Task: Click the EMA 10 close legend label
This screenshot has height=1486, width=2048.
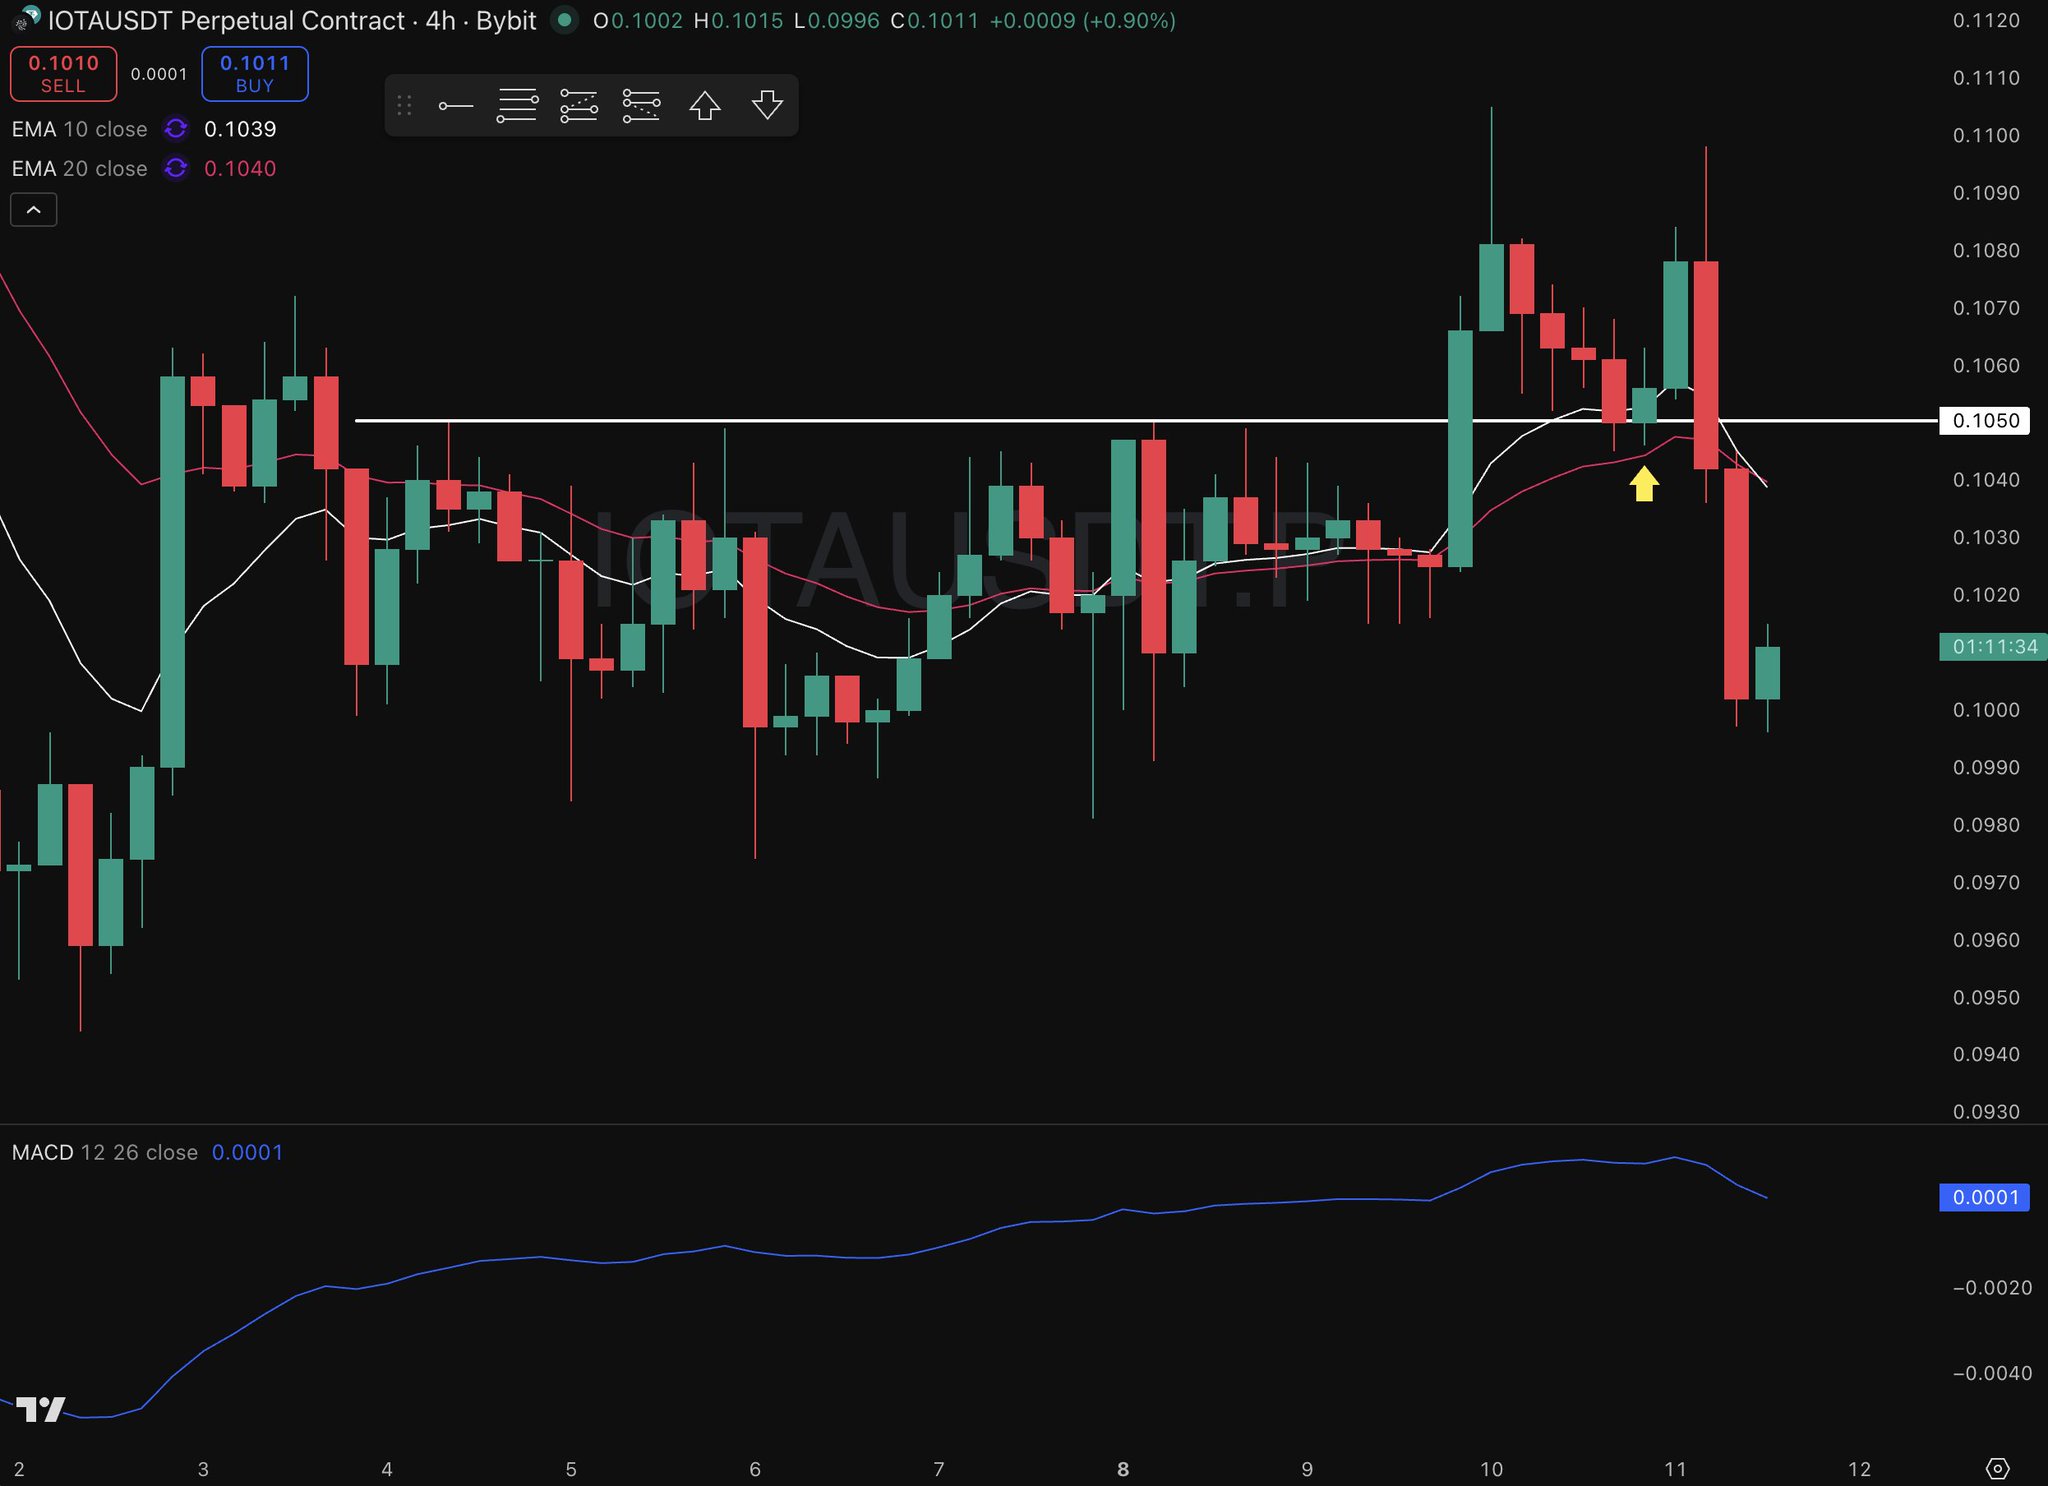Action: click(x=79, y=129)
